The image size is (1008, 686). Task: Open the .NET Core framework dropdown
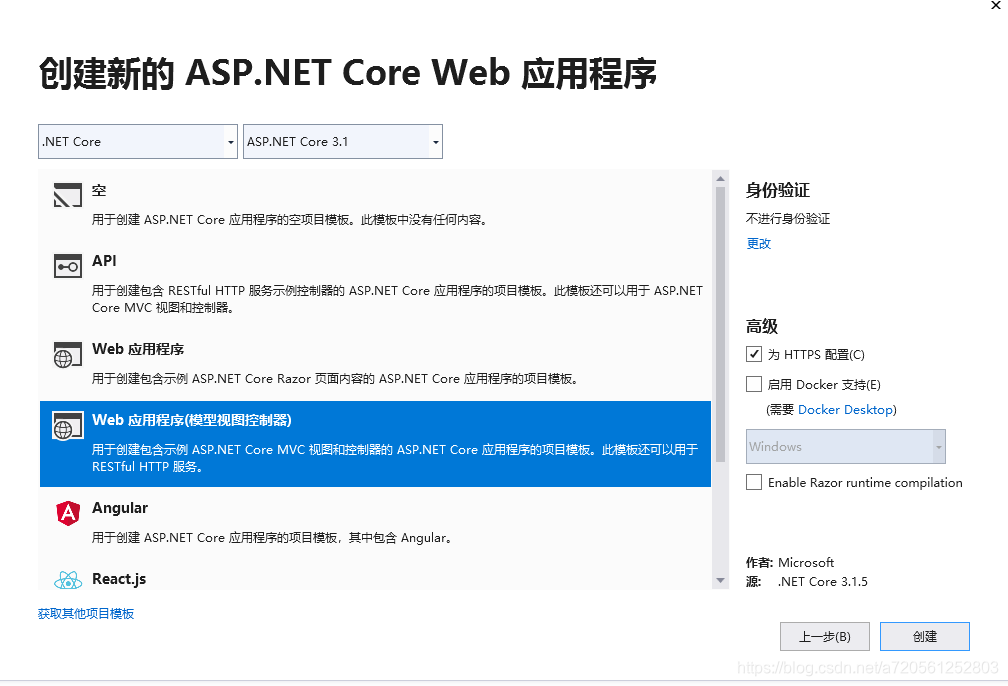point(138,141)
